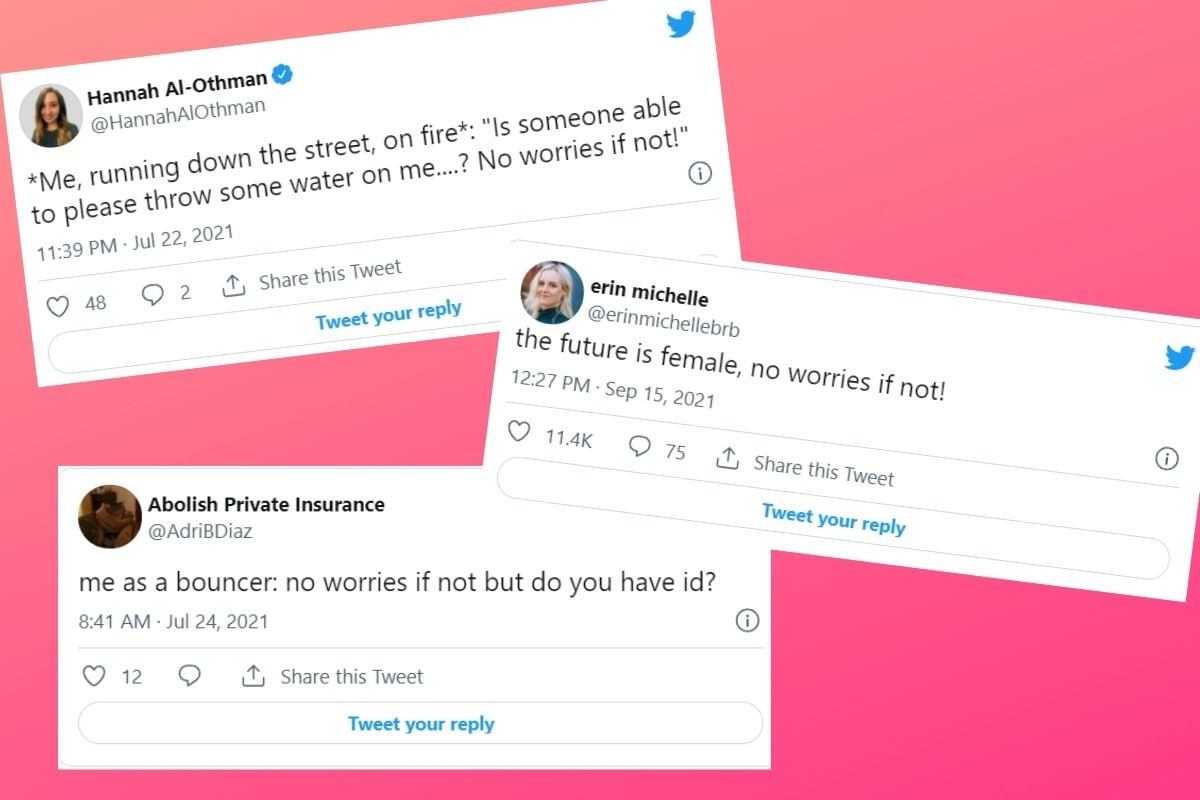Click Twitter bird logo on Hannah's tweet
The image size is (1200, 800).
(x=681, y=23)
